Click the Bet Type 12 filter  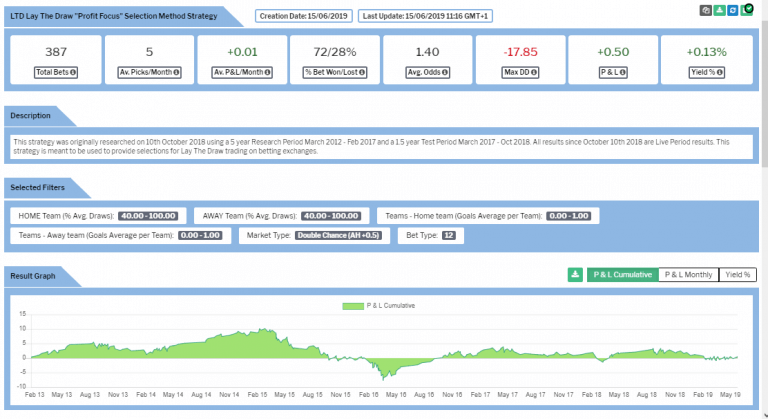430,236
